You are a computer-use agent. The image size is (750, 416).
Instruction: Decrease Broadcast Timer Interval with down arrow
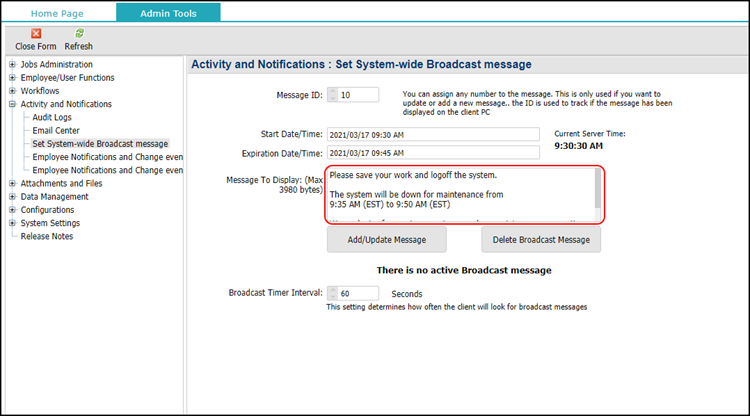[x=333, y=296]
